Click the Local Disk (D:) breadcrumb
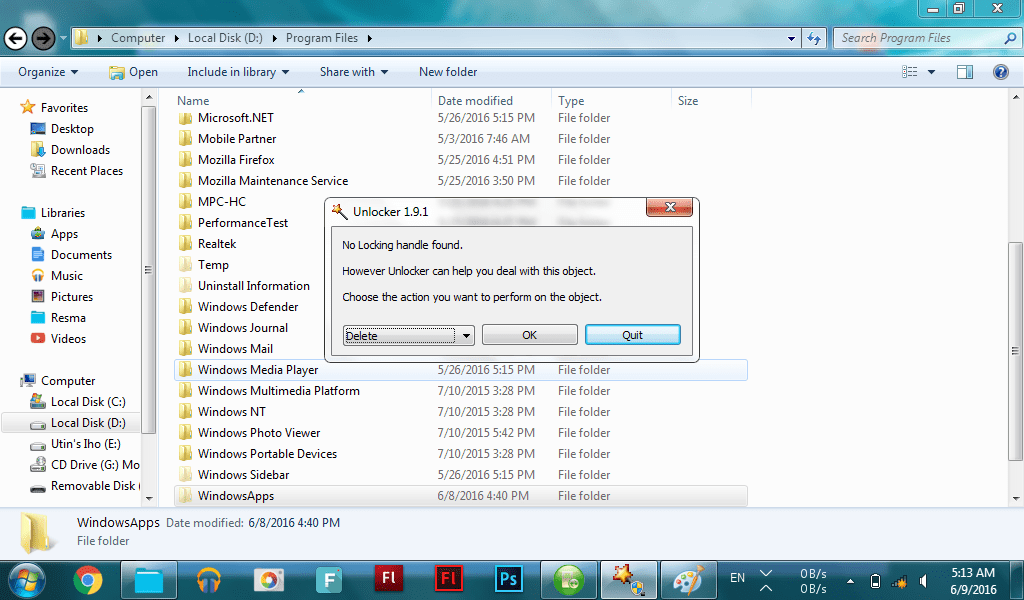 pos(225,39)
